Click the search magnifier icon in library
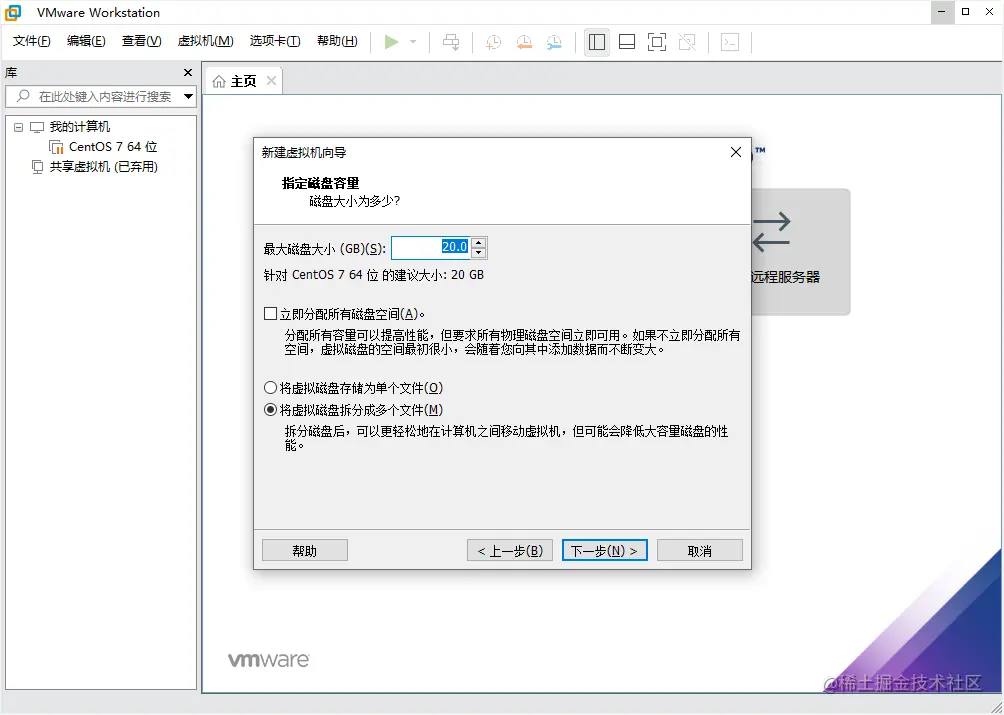 pos(23,97)
